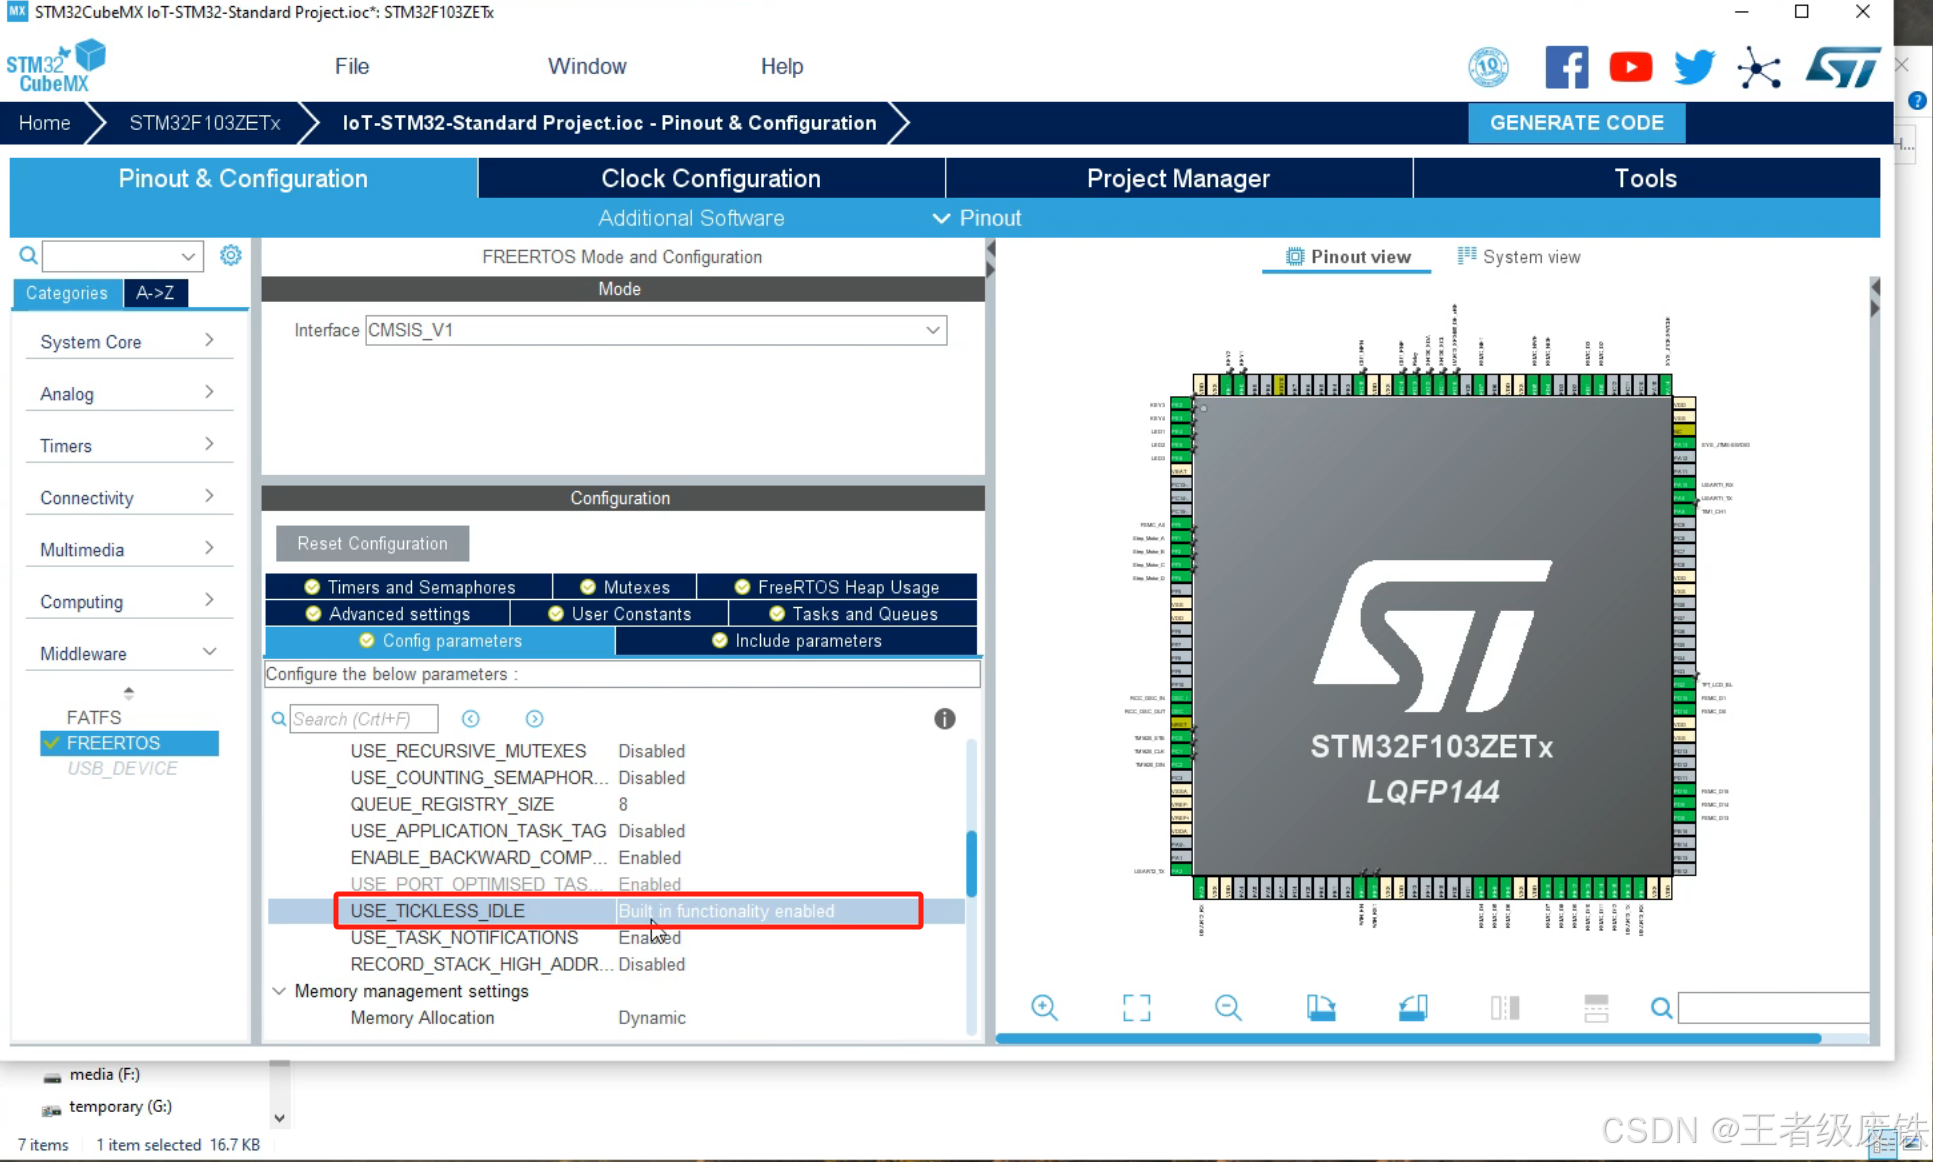Open the YouTube icon in header
The width and height of the screenshot is (1933, 1162).
pos(1630,67)
